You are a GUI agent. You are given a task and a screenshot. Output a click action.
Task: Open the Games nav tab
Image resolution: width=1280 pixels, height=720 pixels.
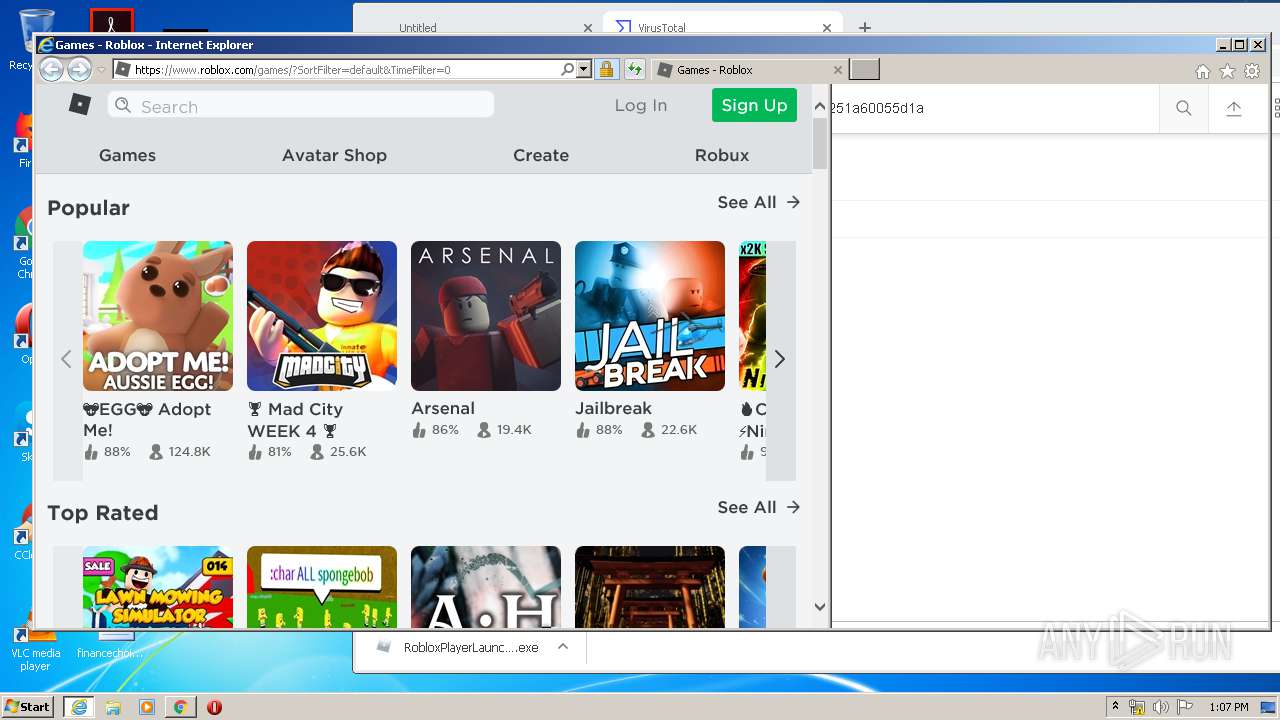click(127, 155)
